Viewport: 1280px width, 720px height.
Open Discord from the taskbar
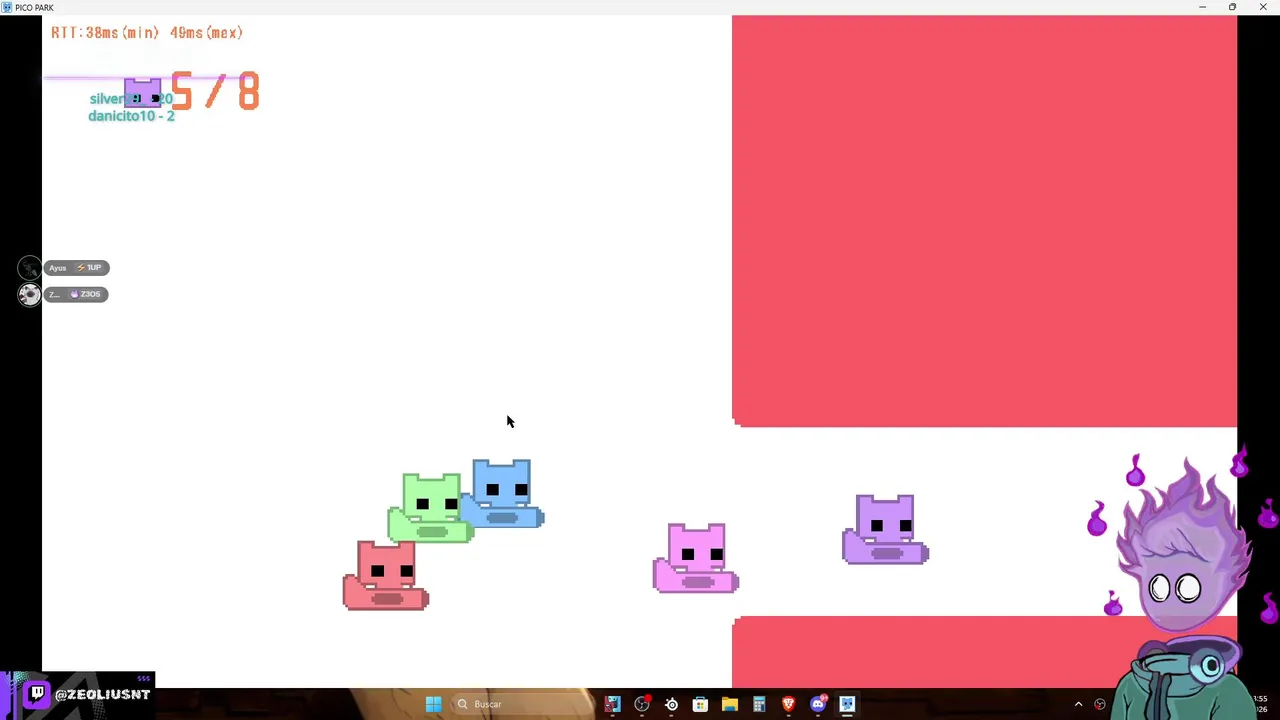click(818, 704)
